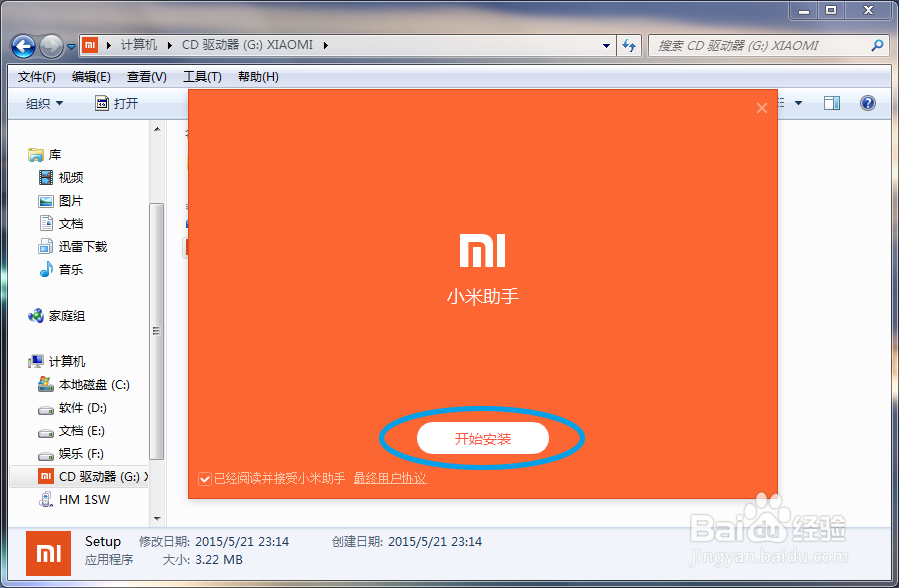This screenshot has width=899, height=588.
Task: Toggle the 已经阅读并接受小米助手 checkbox
Action: pos(205,479)
